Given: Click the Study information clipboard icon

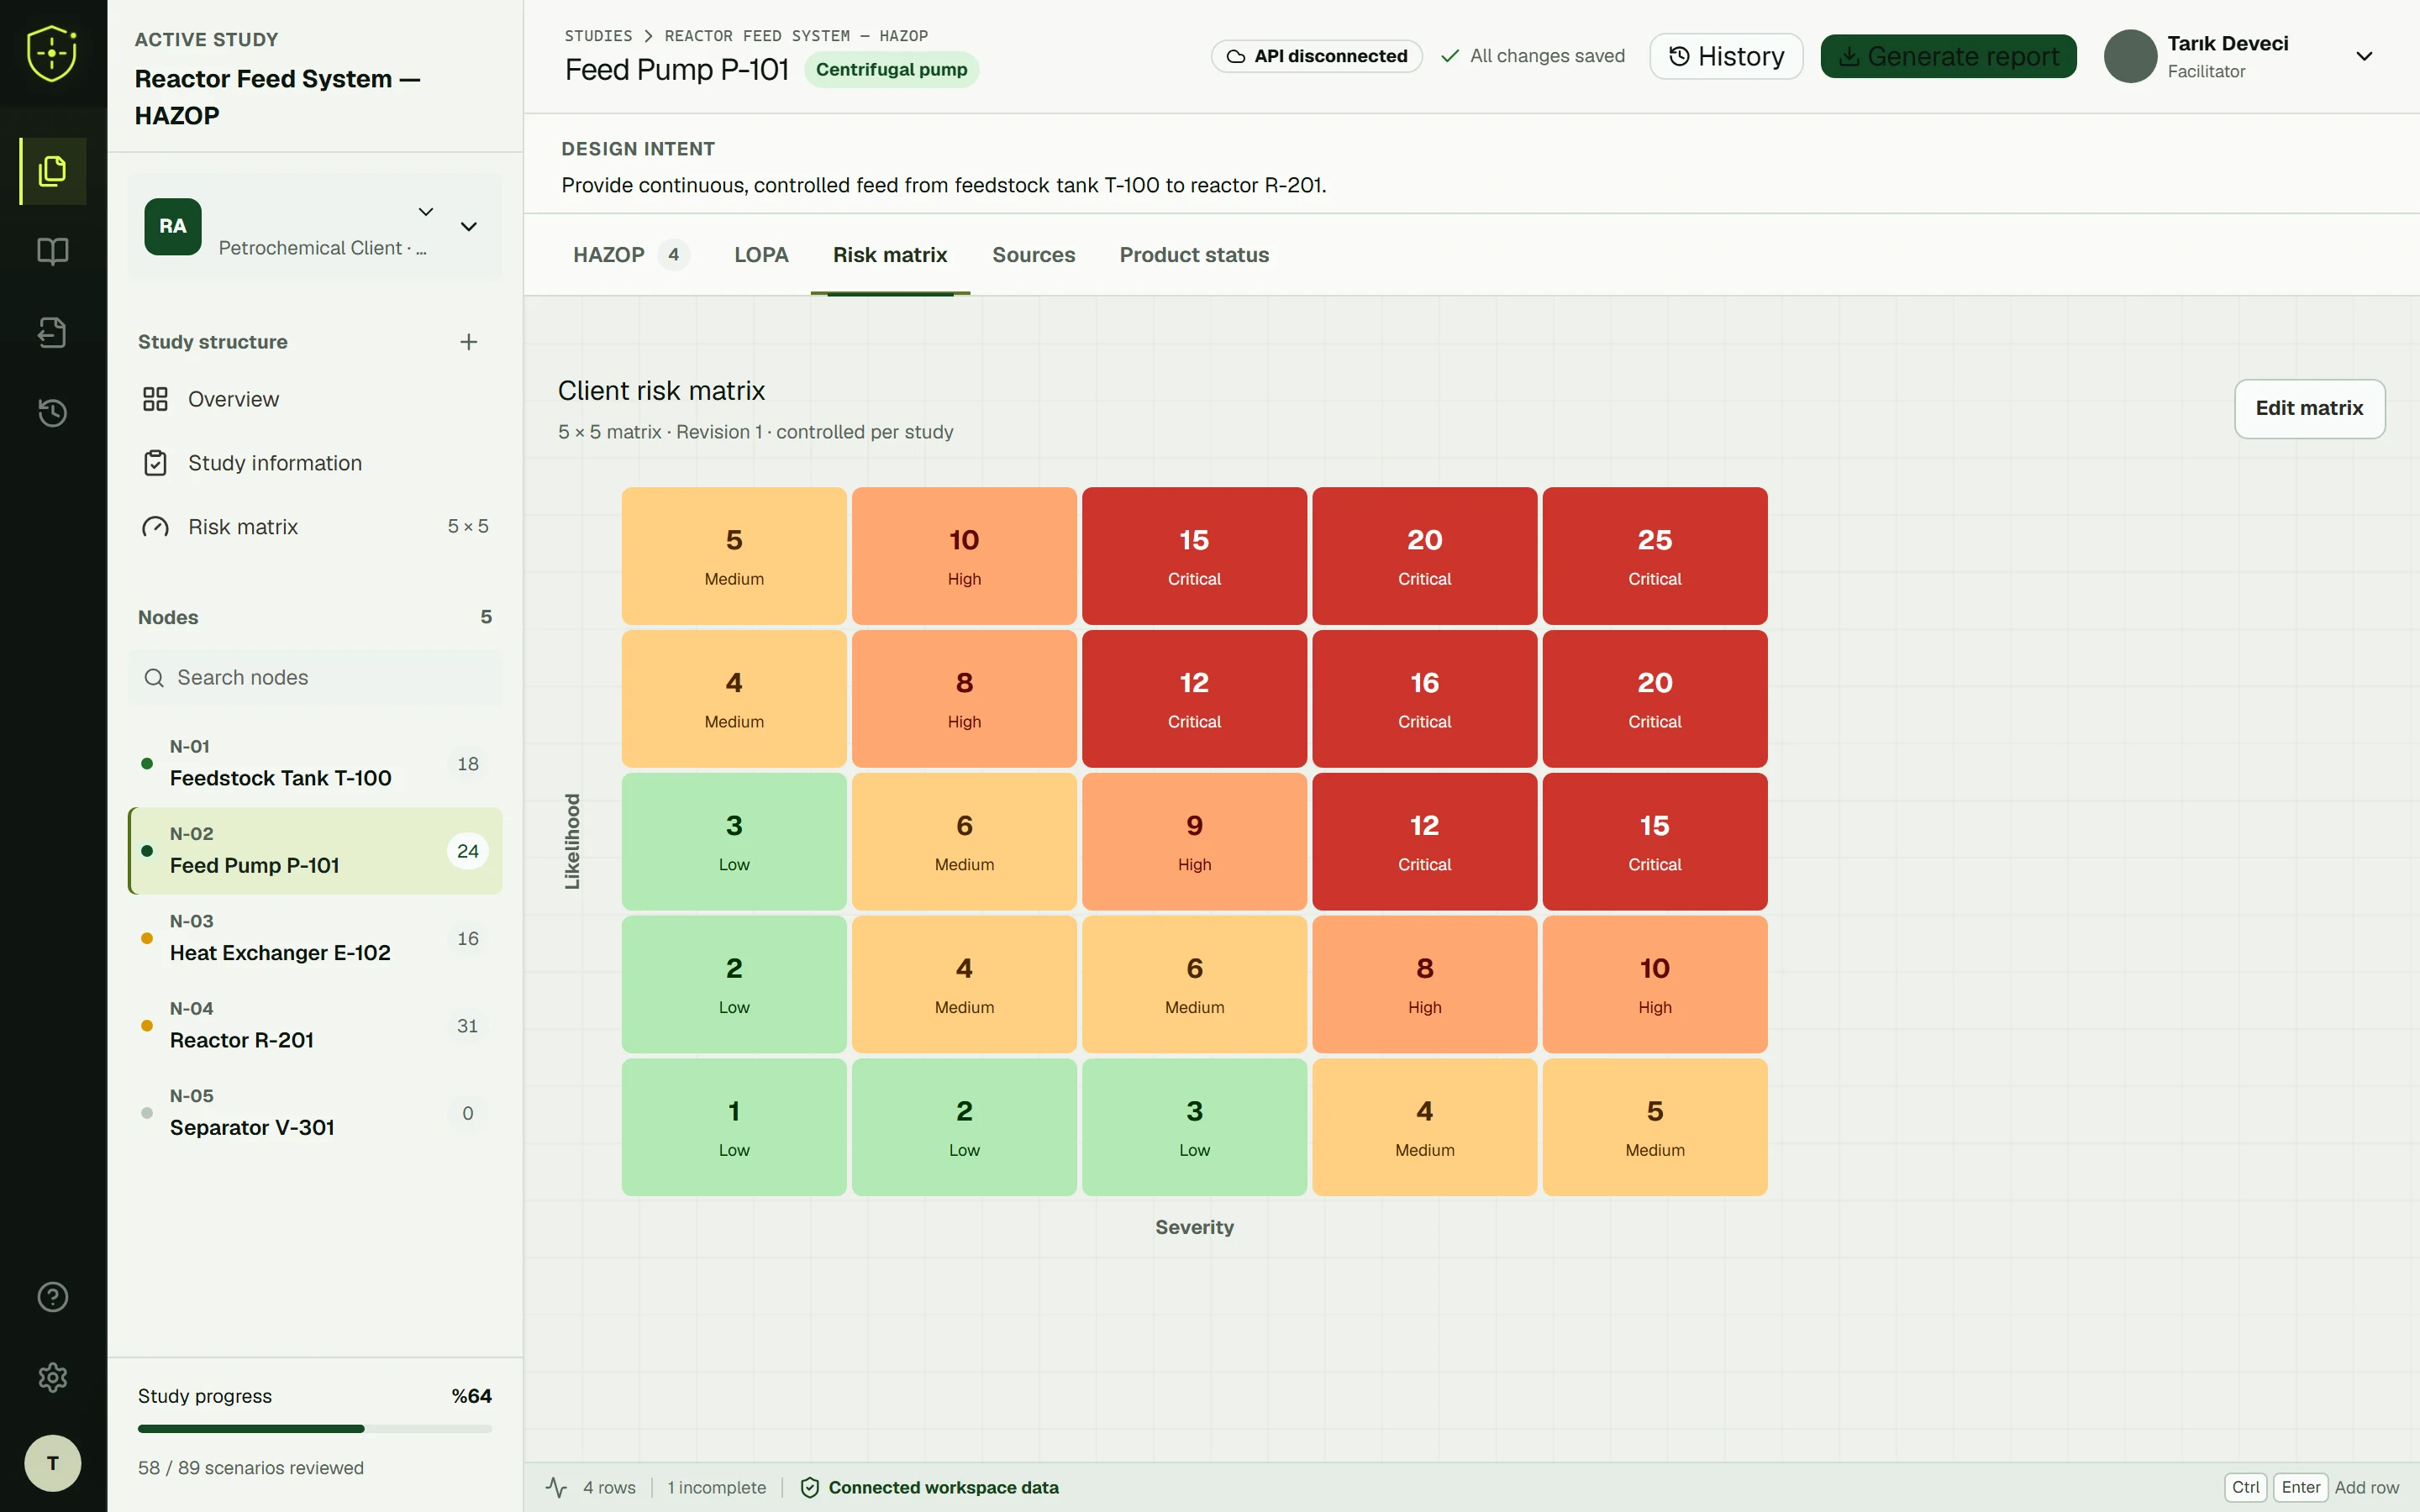Looking at the screenshot, I should click(155, 463).
